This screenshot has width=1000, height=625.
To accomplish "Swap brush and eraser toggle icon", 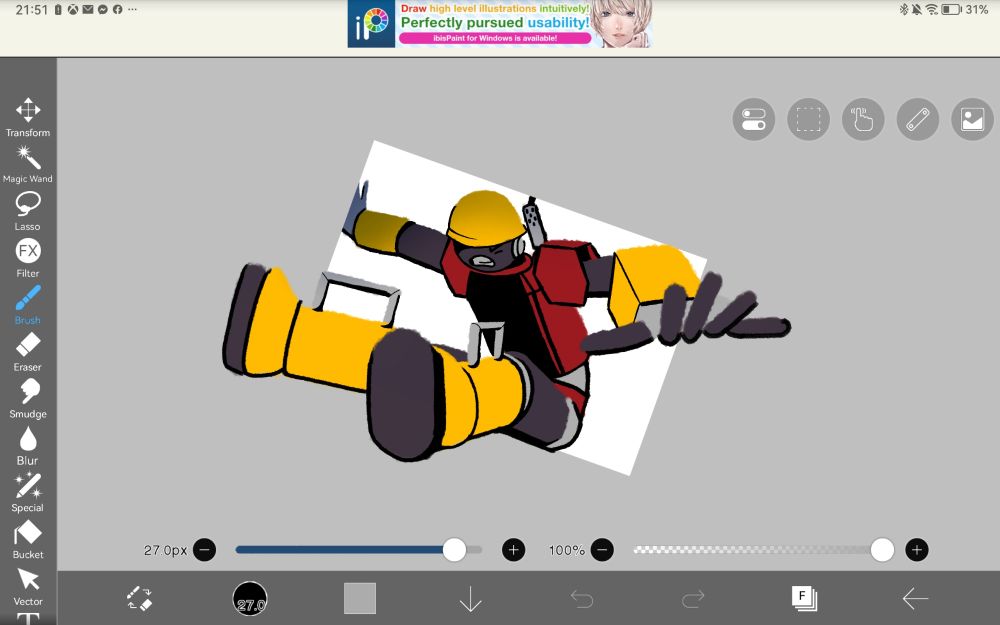I will tap(139, 599).
